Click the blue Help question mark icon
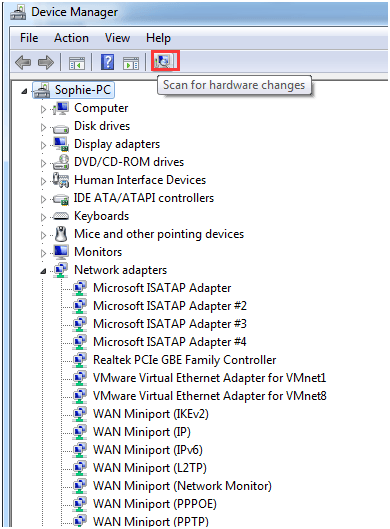This screenshot has height=529, width=390. [107, 62]
